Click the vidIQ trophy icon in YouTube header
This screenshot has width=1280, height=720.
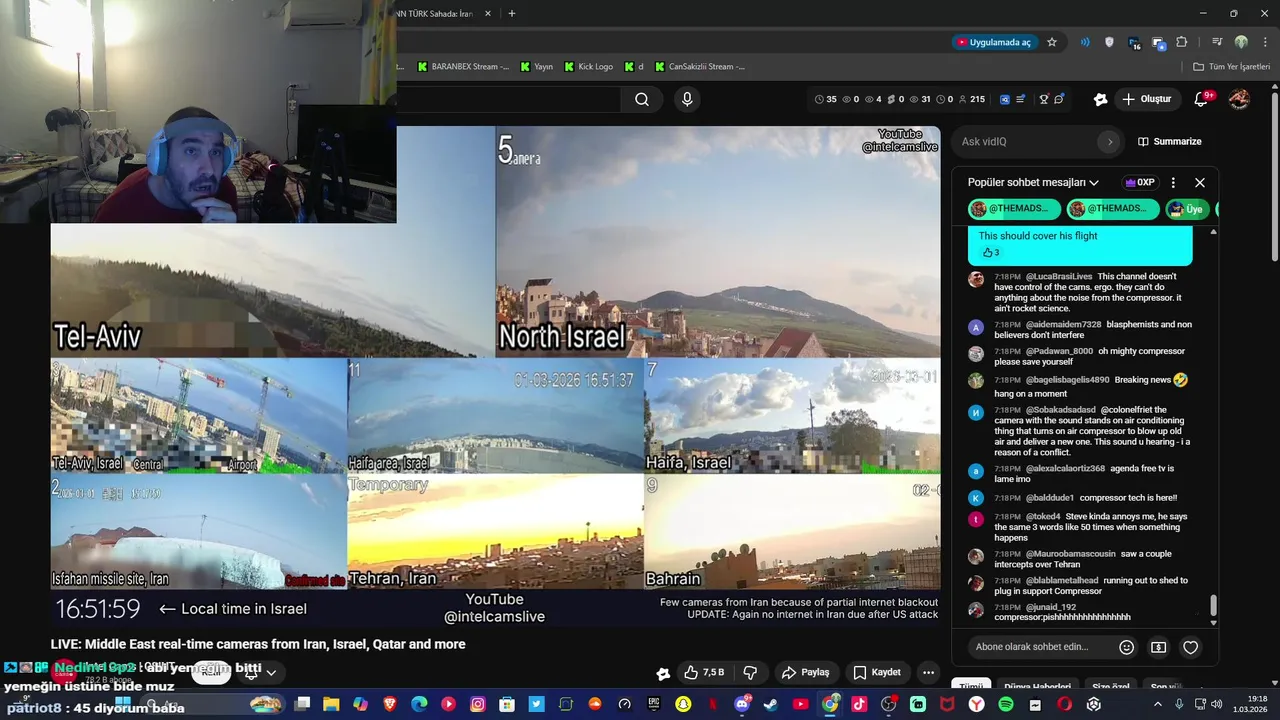pyautogui.click(x=1044, y=99)
